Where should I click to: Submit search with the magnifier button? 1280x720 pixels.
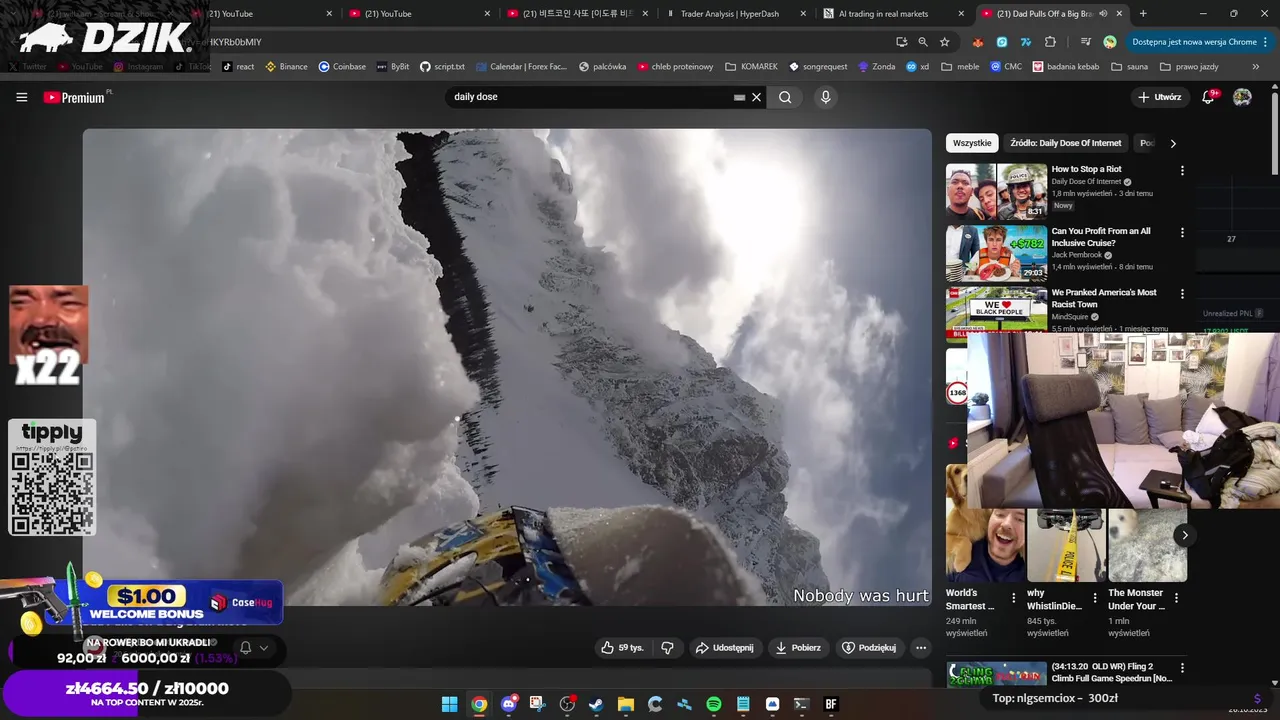785,97
